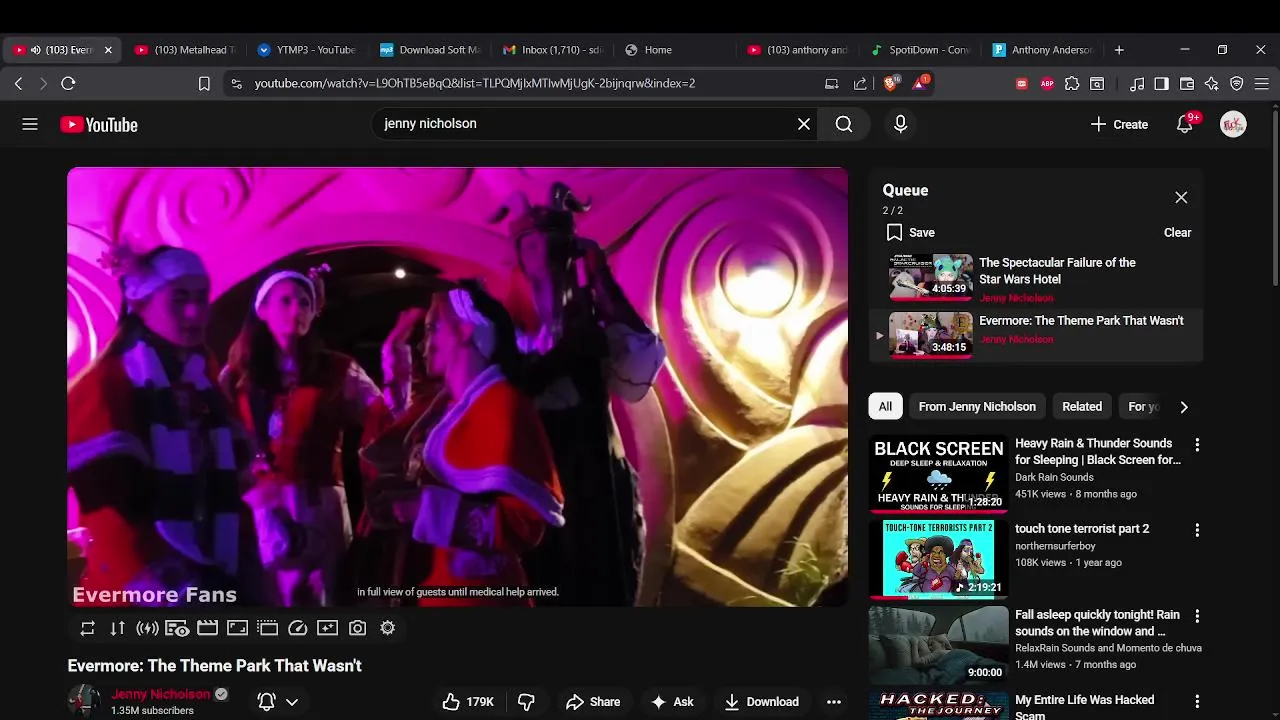This screenshot has width=1280, height=720.
Task: Click the magnifier search button
Action: coord(844,124)
